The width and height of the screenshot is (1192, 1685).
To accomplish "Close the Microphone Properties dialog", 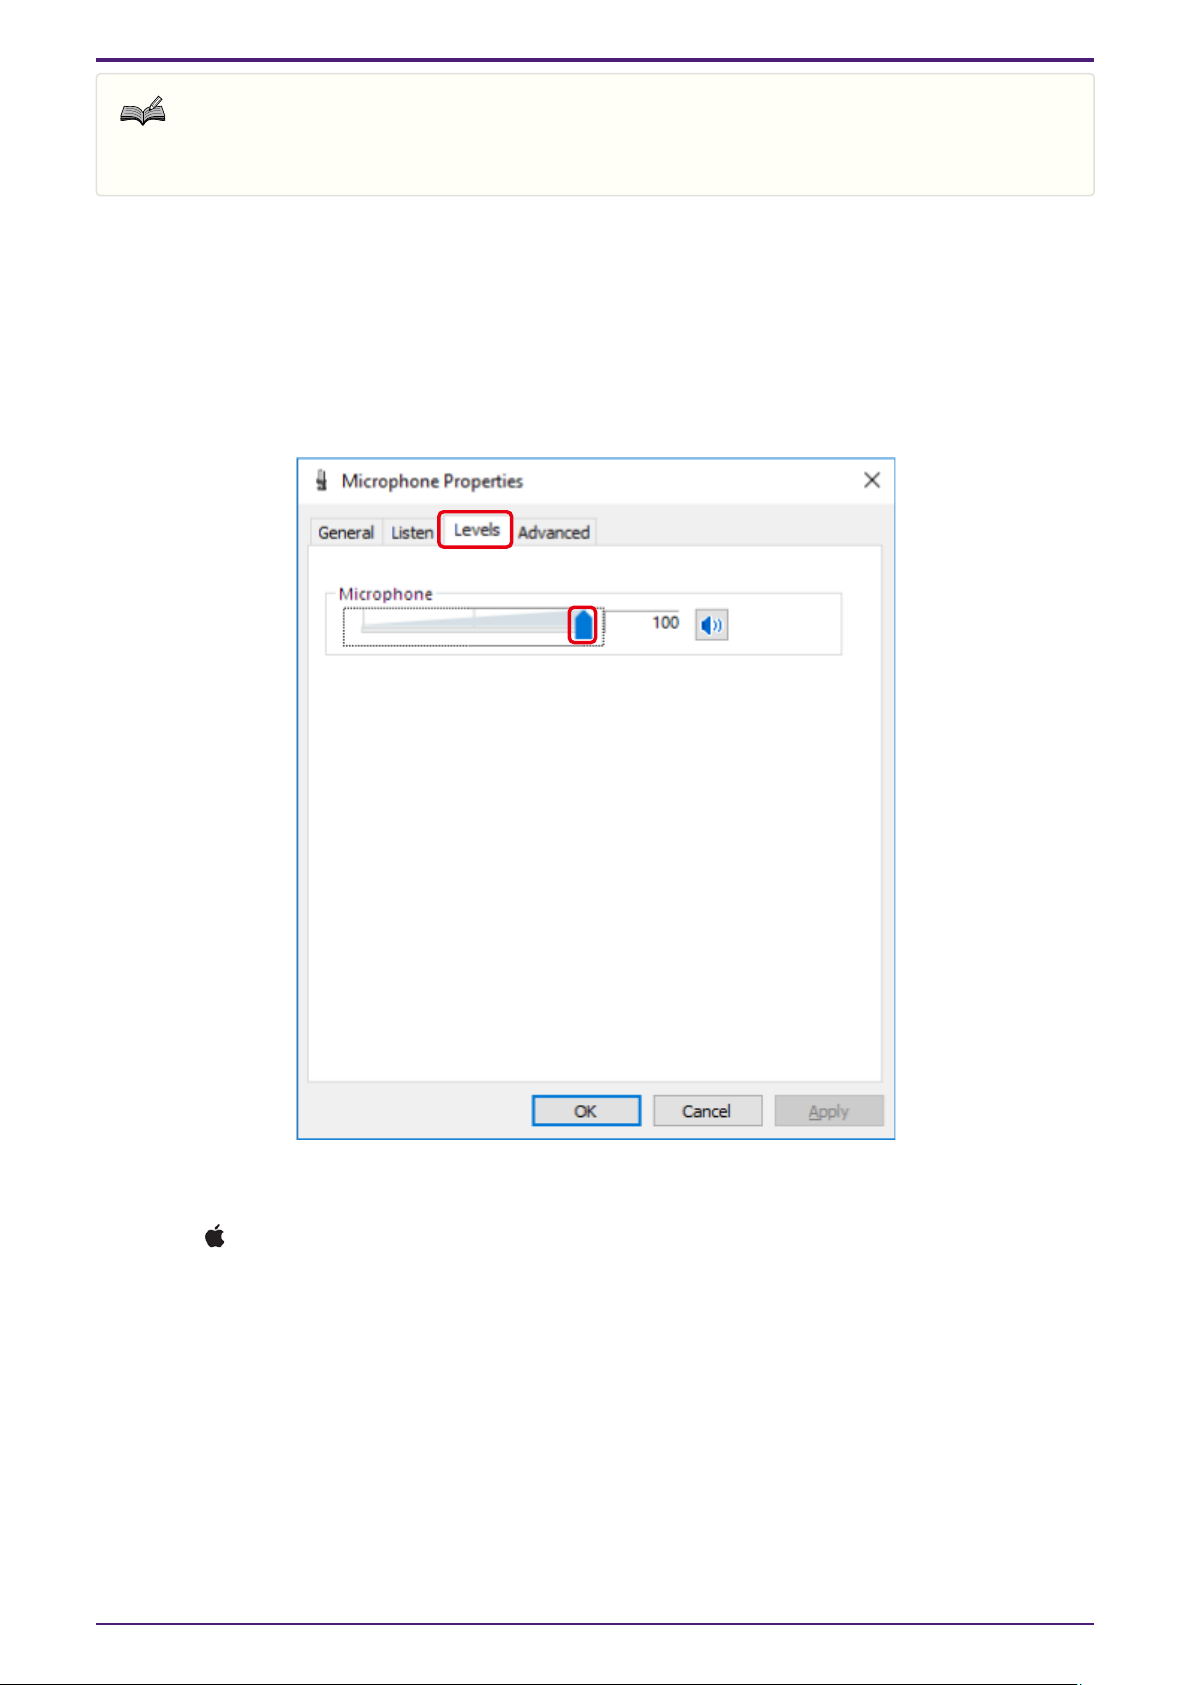I will click(x=872, y=480).
